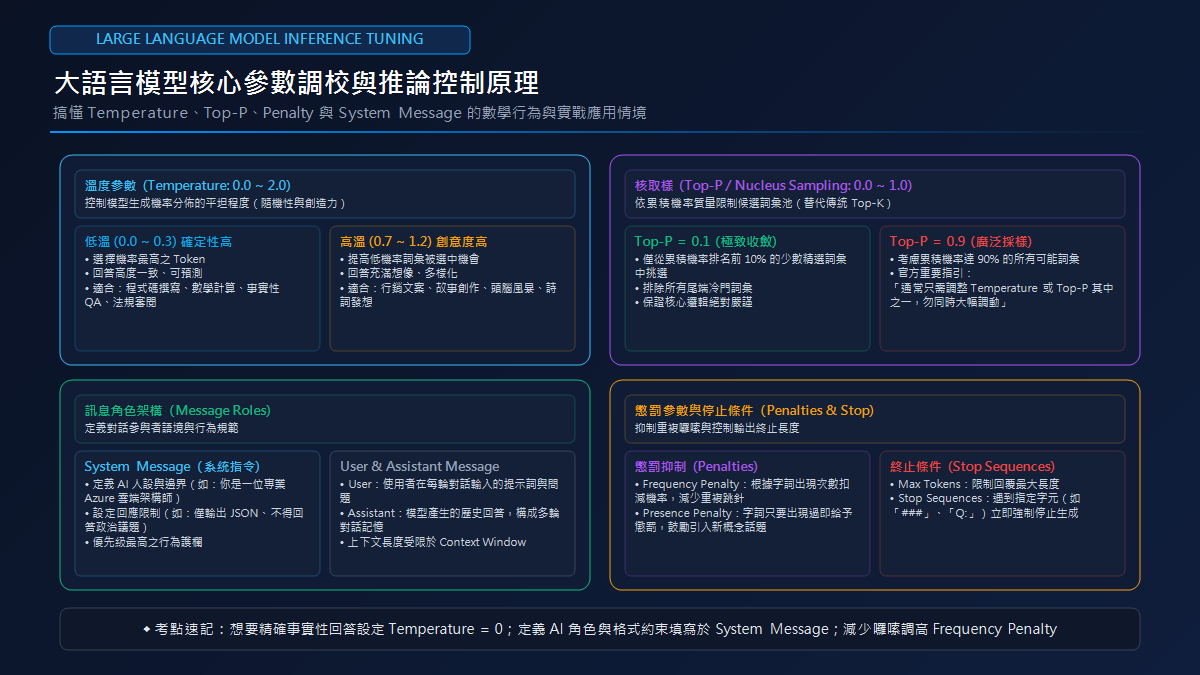Screen dimensions: 1200x675
Task: Select card title '低溫 (0.0 ~ 0.3) 確定性高'
Action: click(158, 242)
